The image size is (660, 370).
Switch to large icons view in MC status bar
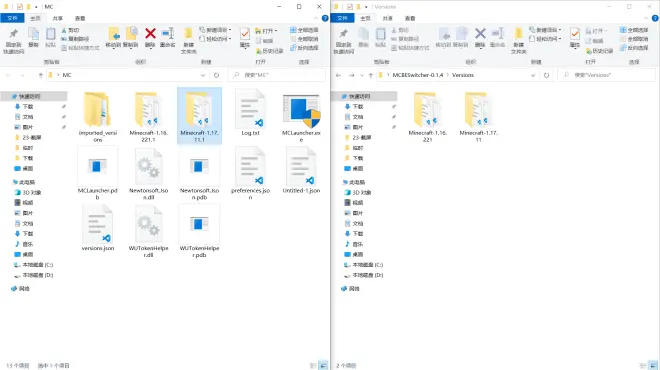click(323, 365)
